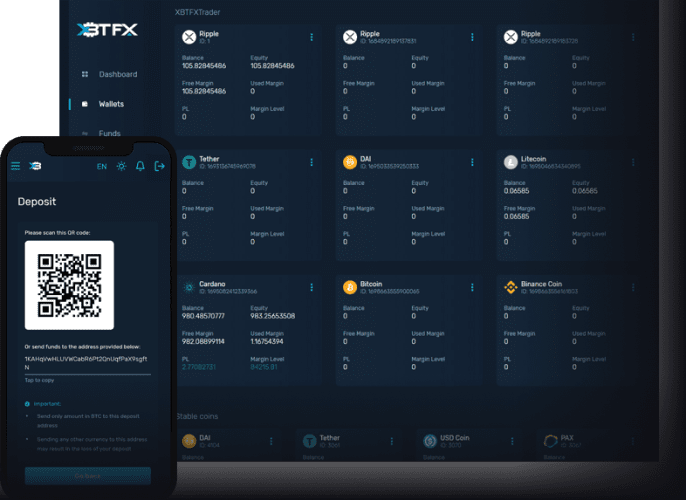Open Cardano wallet three-dot menu
686x500 pixels.
(x=312, y=287)
